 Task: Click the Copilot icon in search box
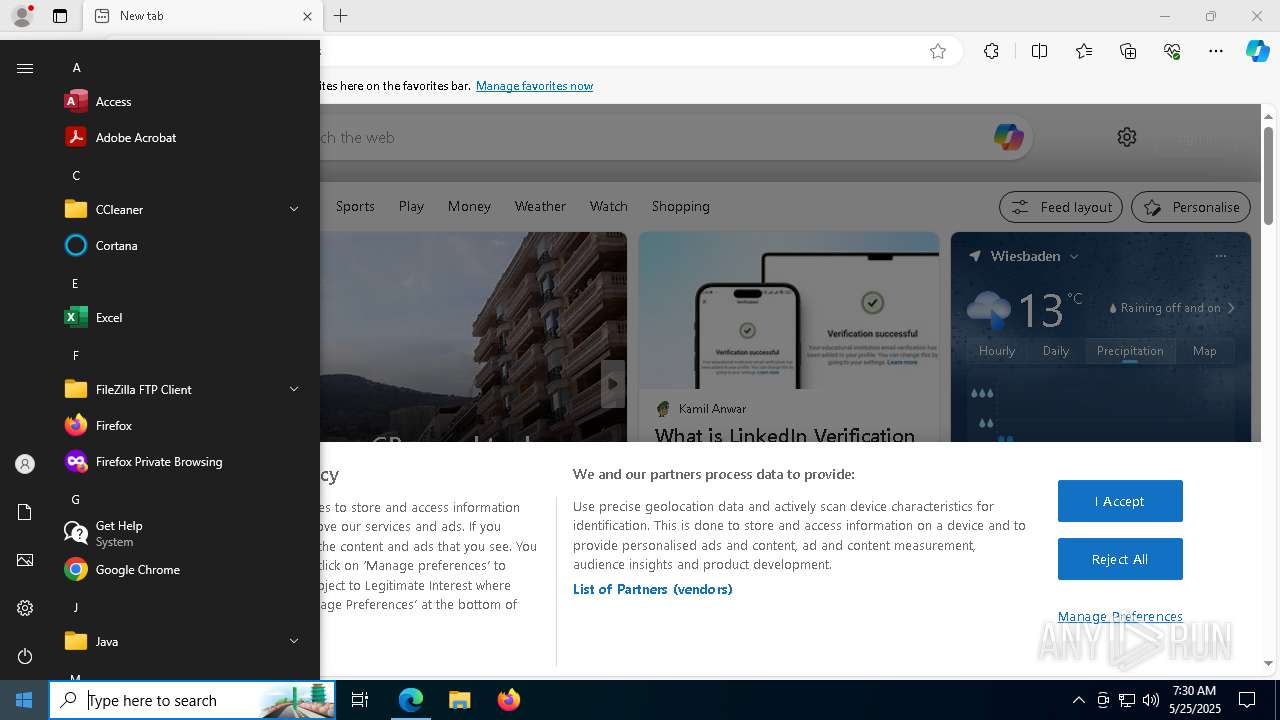pyautogui.click(x=1008, y=137)
